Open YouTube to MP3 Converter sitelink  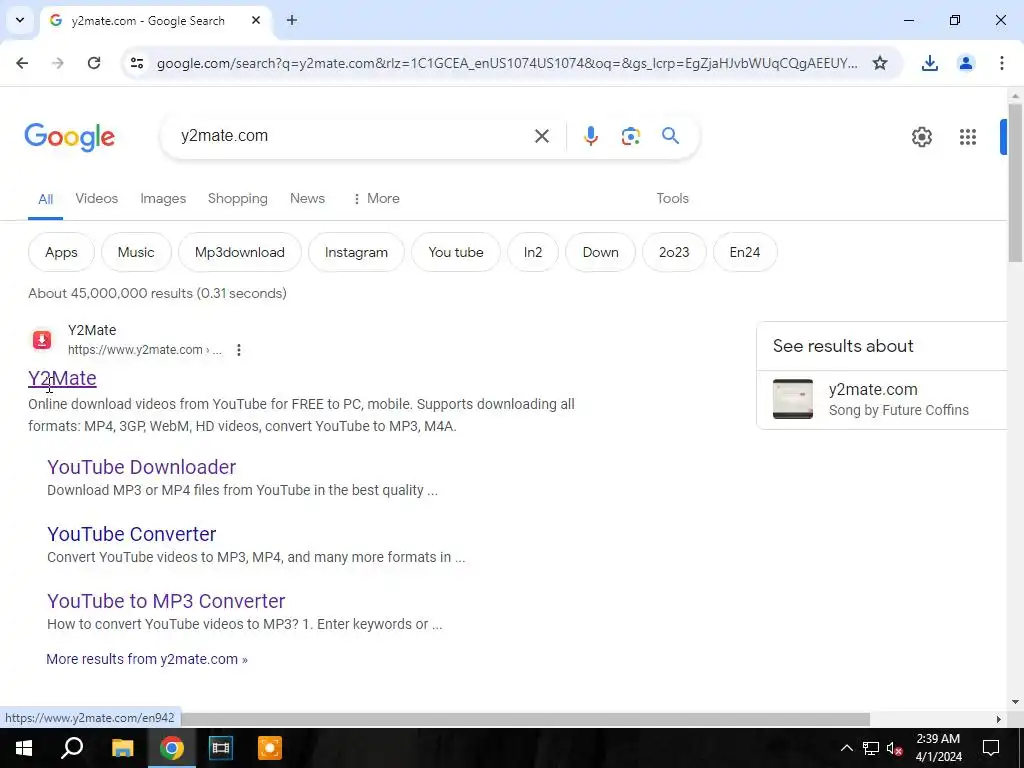pos(166,601)
